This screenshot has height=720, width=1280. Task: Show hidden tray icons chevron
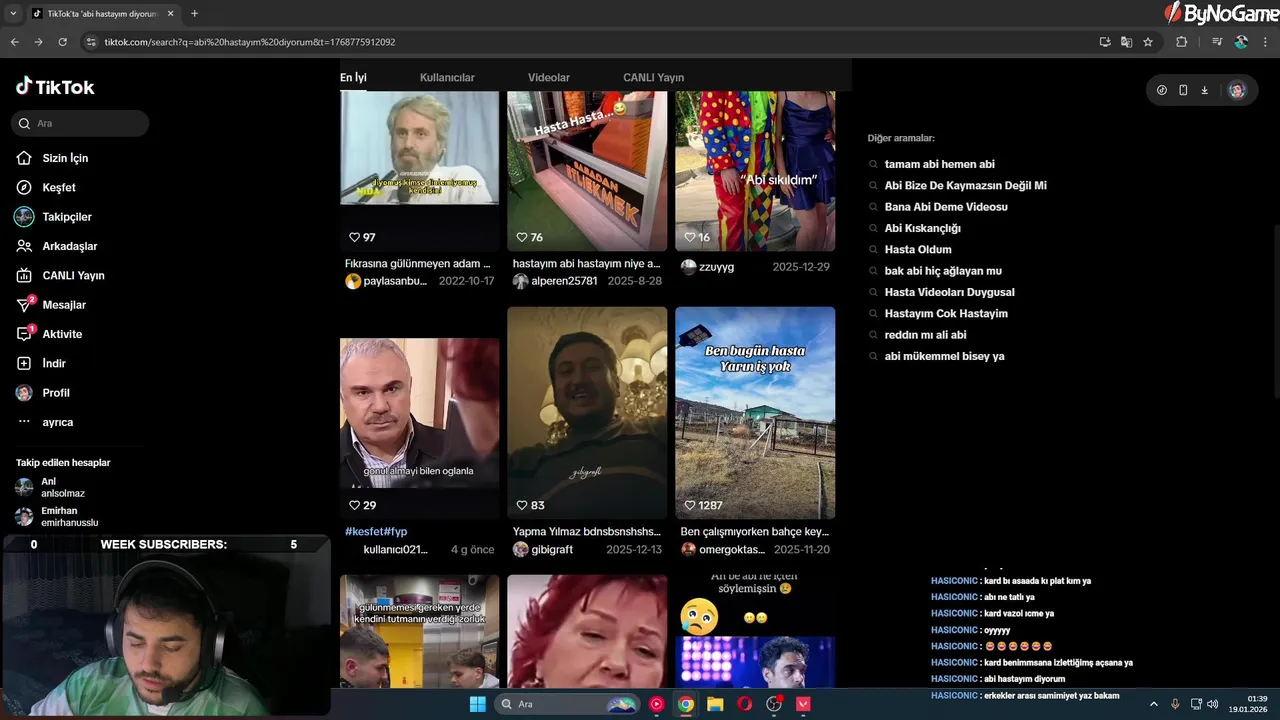(1153, 704)
